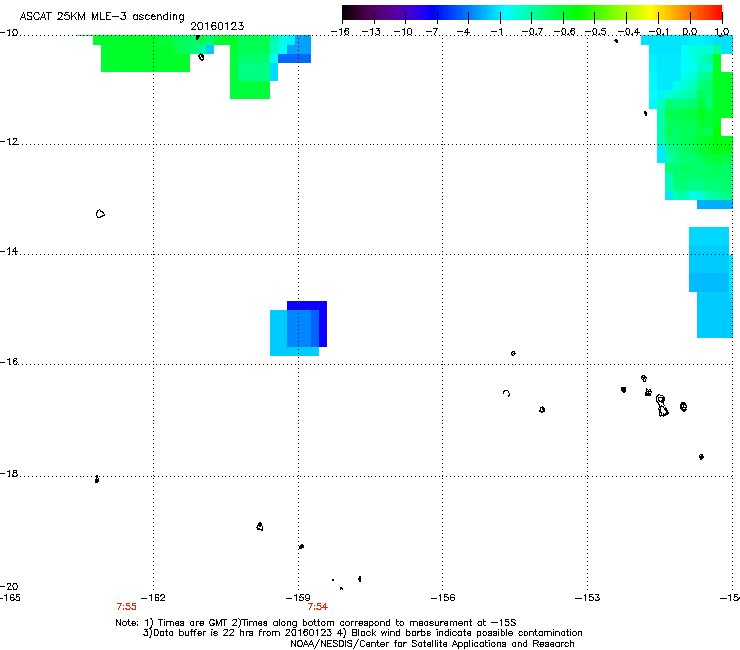Click the longitude label -159
This screenshot has height=650, width=740.
[298, 598]
